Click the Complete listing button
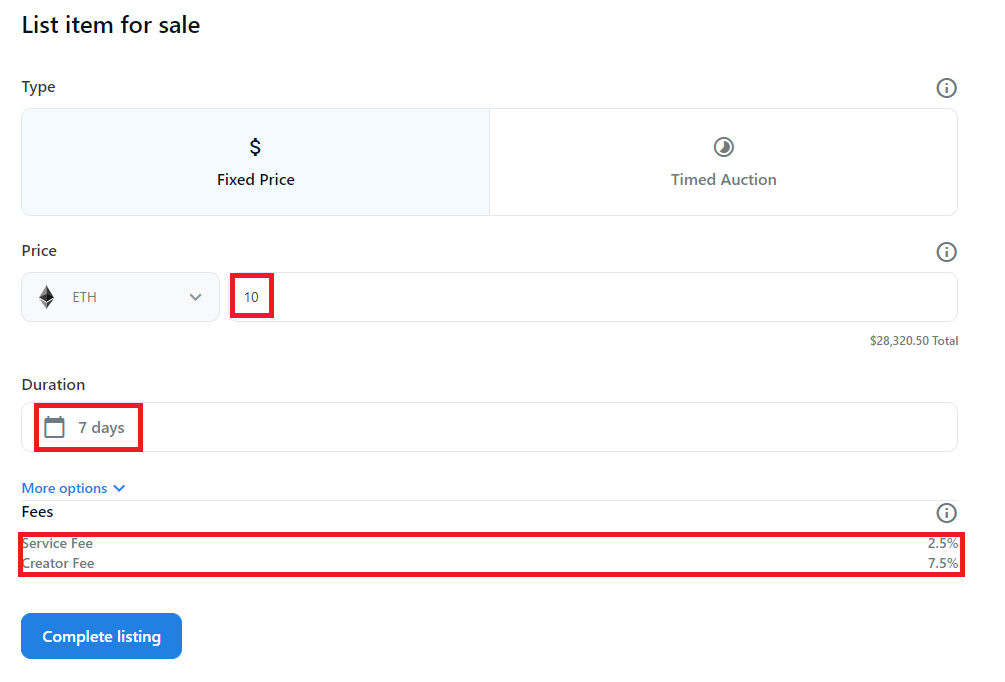The height and width of the screenshot is (682, 1005). [101, 636]
